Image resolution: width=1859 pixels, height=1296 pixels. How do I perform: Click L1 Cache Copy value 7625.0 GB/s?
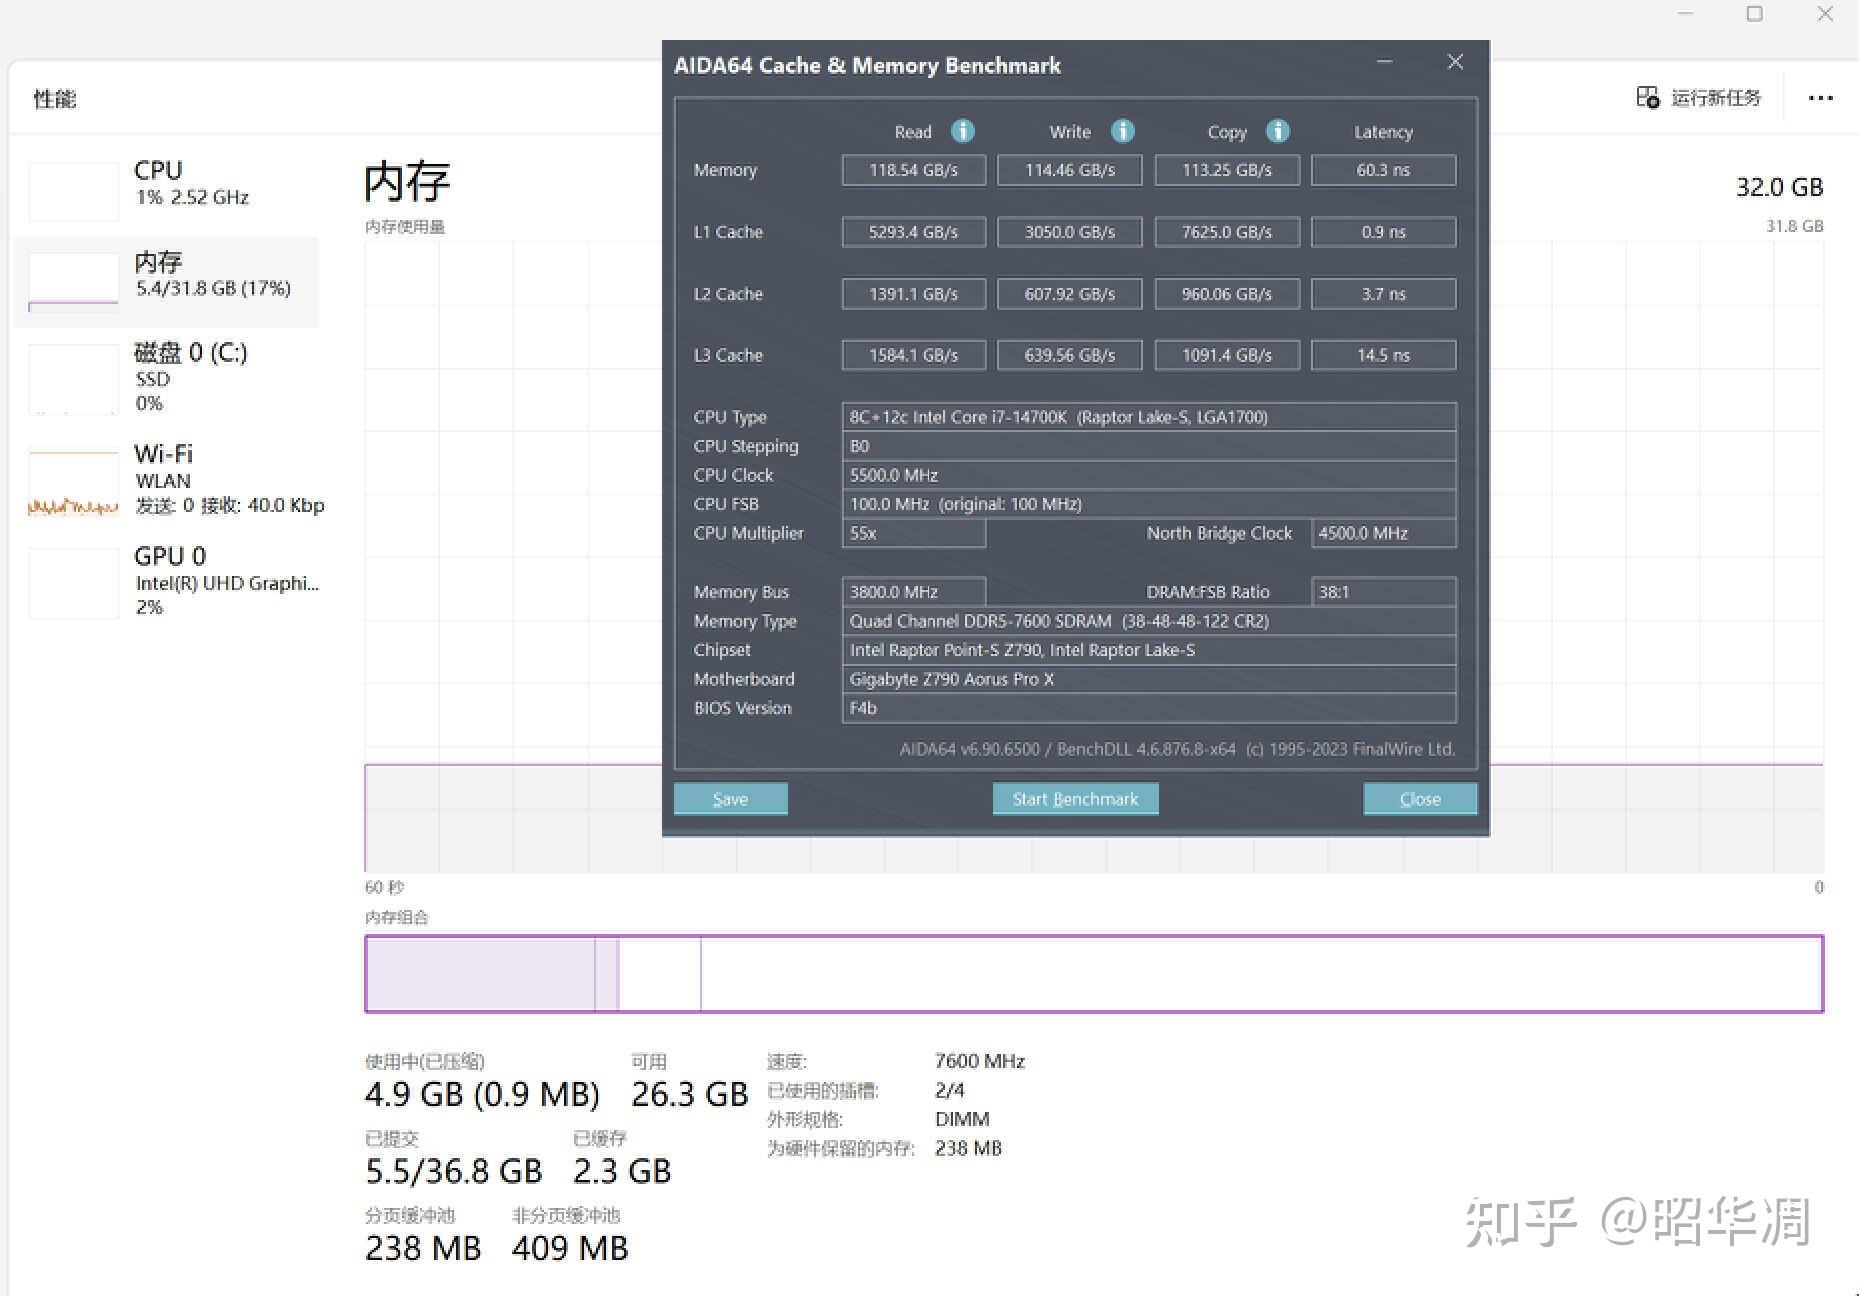click(1226, 232)
